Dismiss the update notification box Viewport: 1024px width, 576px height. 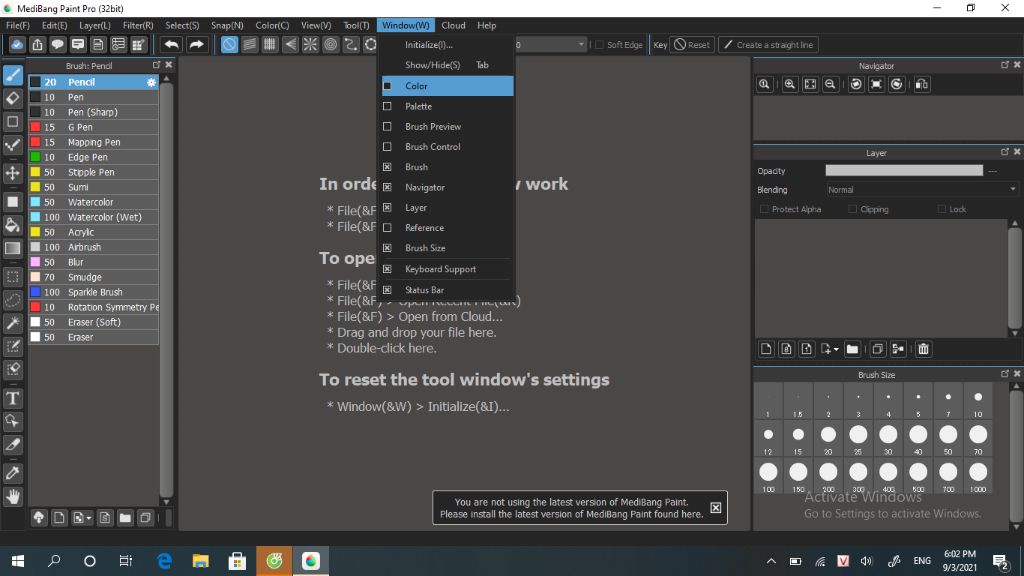(716, 507)
